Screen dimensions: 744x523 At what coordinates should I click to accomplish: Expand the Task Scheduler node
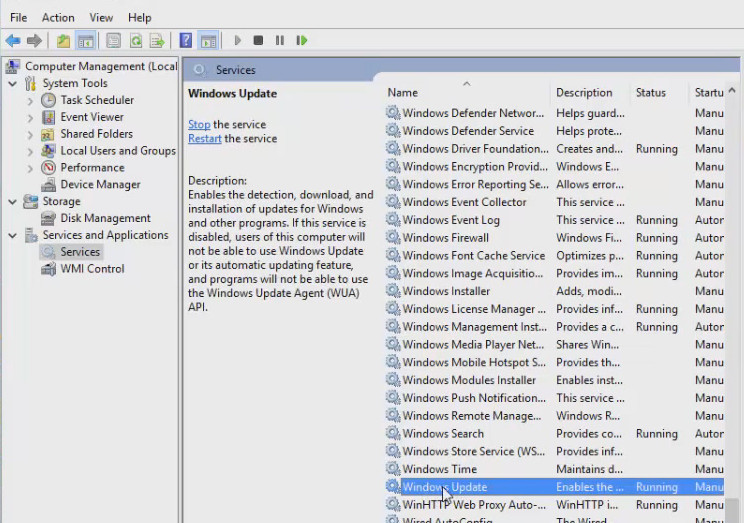pos(30,101)
